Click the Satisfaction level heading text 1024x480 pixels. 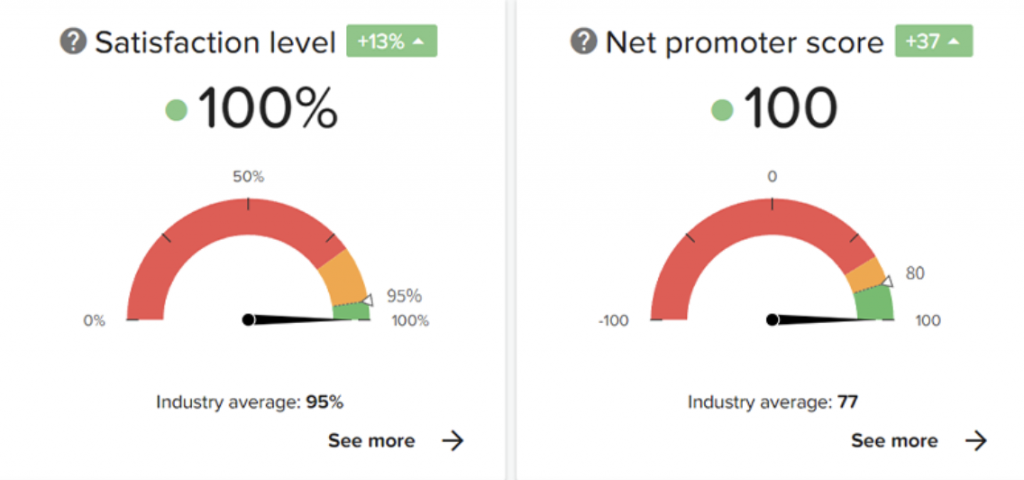214,43
